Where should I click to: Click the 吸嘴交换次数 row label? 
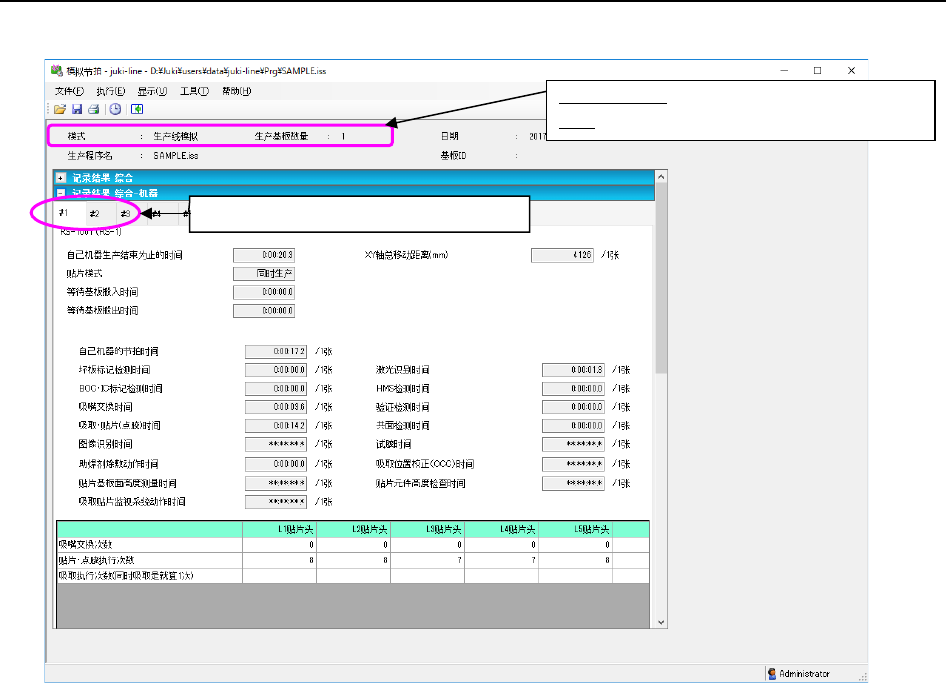click(85, 545)
